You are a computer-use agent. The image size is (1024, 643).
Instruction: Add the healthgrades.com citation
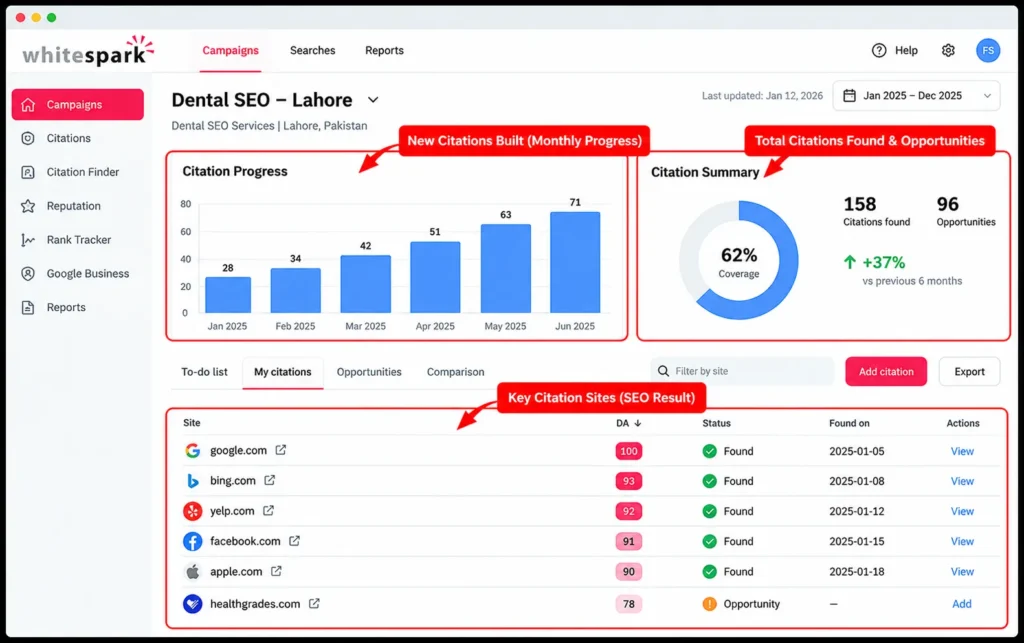point(961,604)
